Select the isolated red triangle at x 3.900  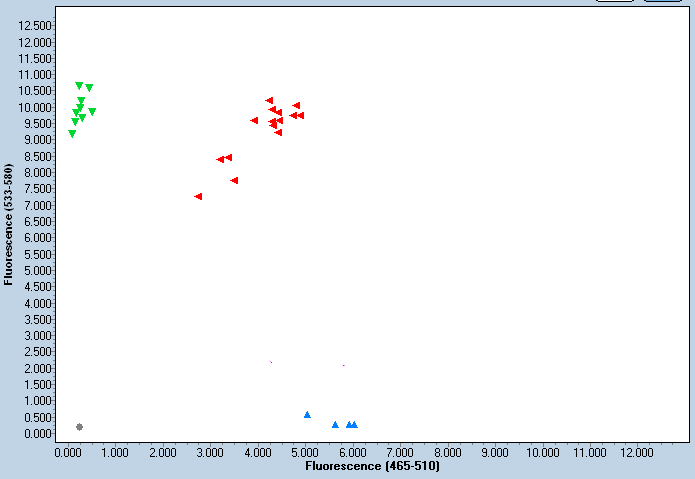point(254,120)
